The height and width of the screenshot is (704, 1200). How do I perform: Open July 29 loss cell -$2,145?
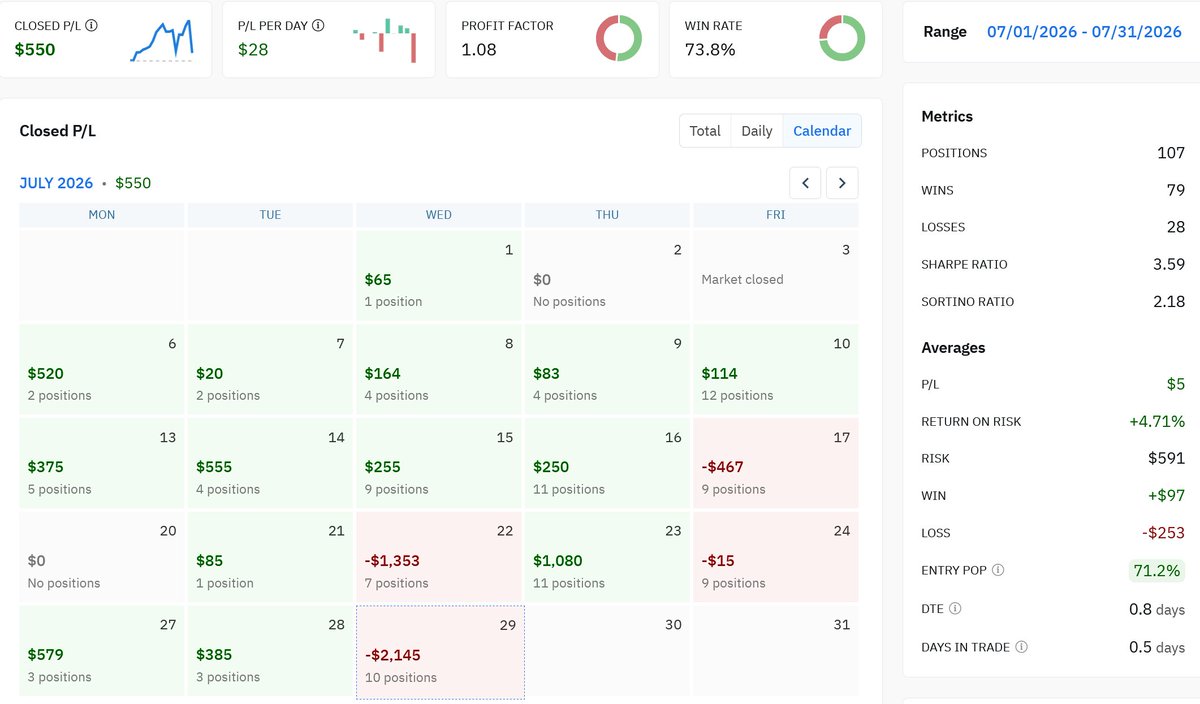coord(440,652)
